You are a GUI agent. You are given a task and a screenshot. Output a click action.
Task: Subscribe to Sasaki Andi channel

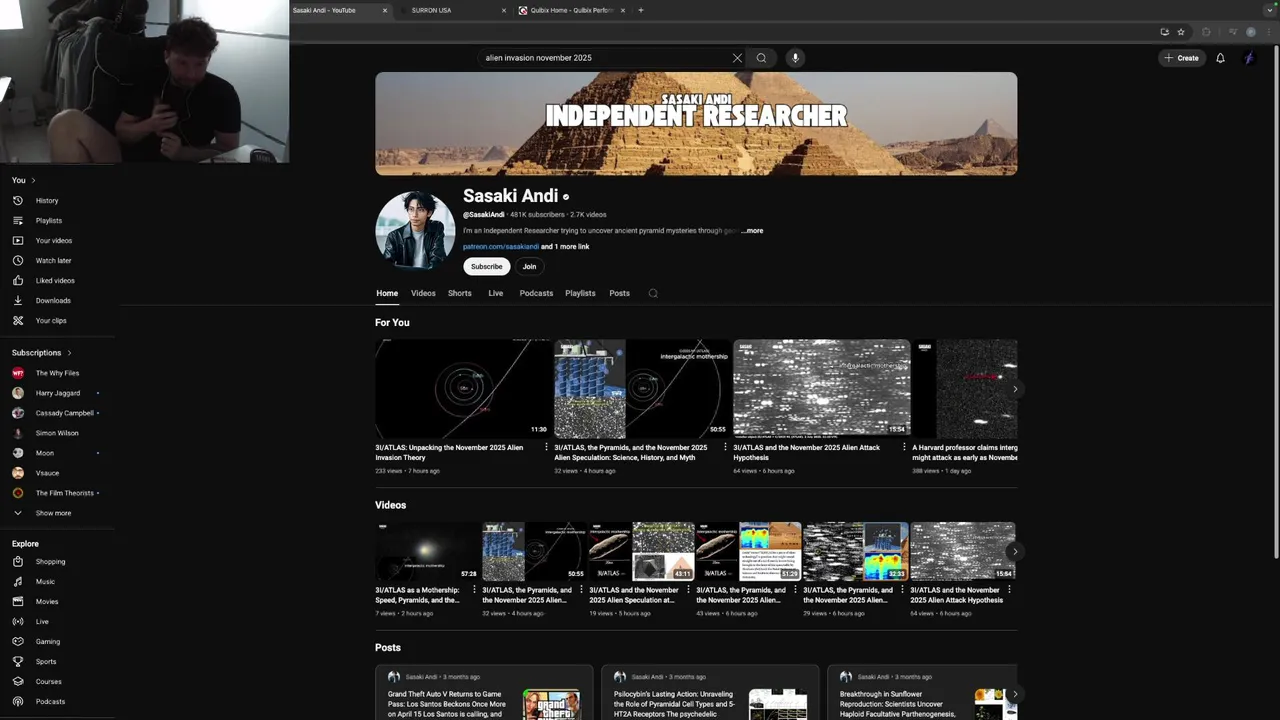[x=487, y=266]
